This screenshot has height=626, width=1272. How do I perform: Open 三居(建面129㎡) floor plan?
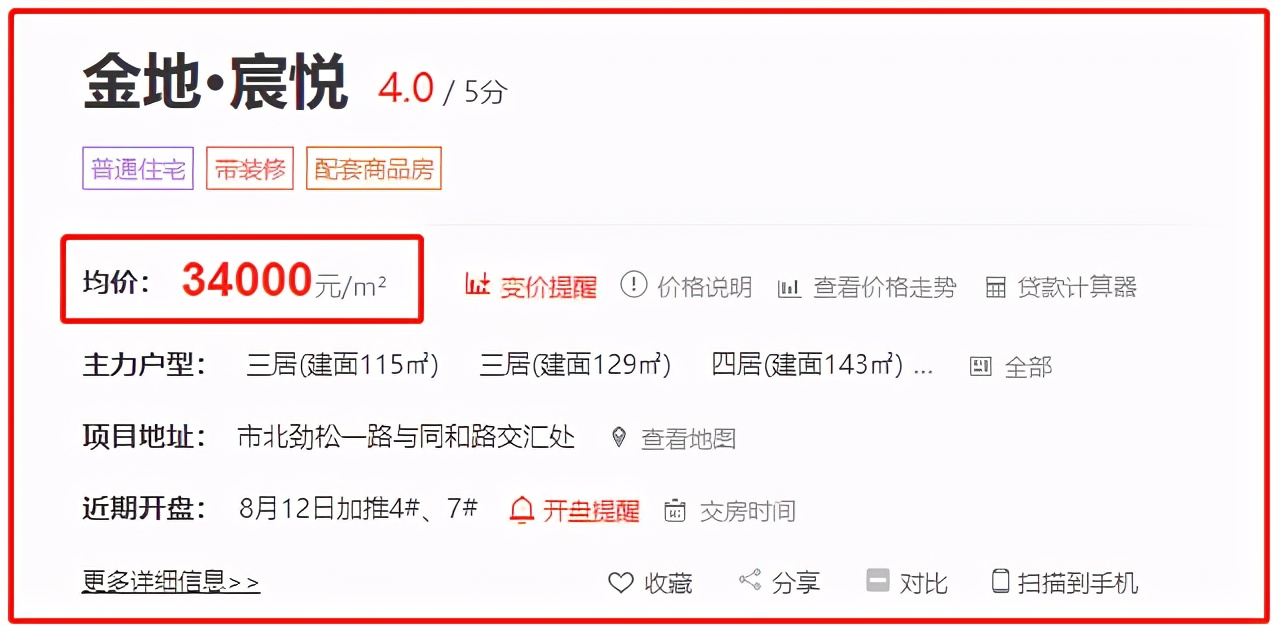tap(575, 365)
